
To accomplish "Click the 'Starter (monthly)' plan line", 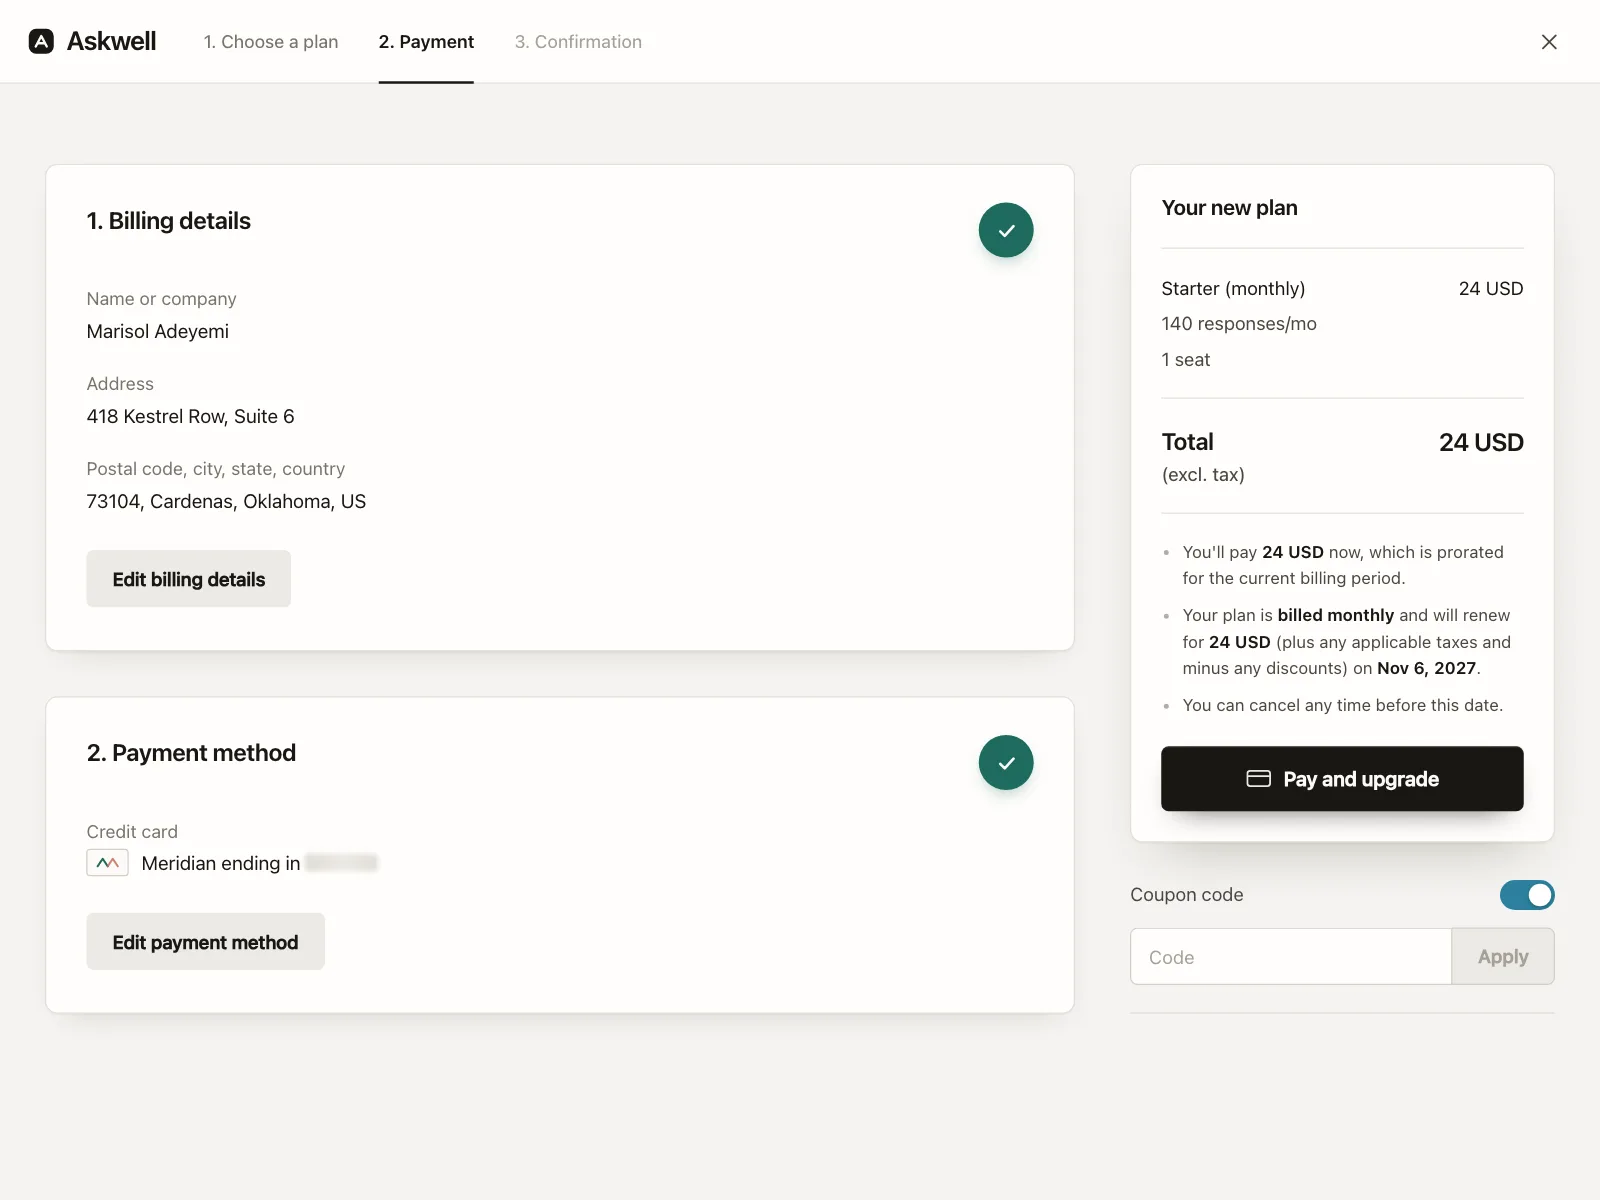I will [x=1233, y=289].
